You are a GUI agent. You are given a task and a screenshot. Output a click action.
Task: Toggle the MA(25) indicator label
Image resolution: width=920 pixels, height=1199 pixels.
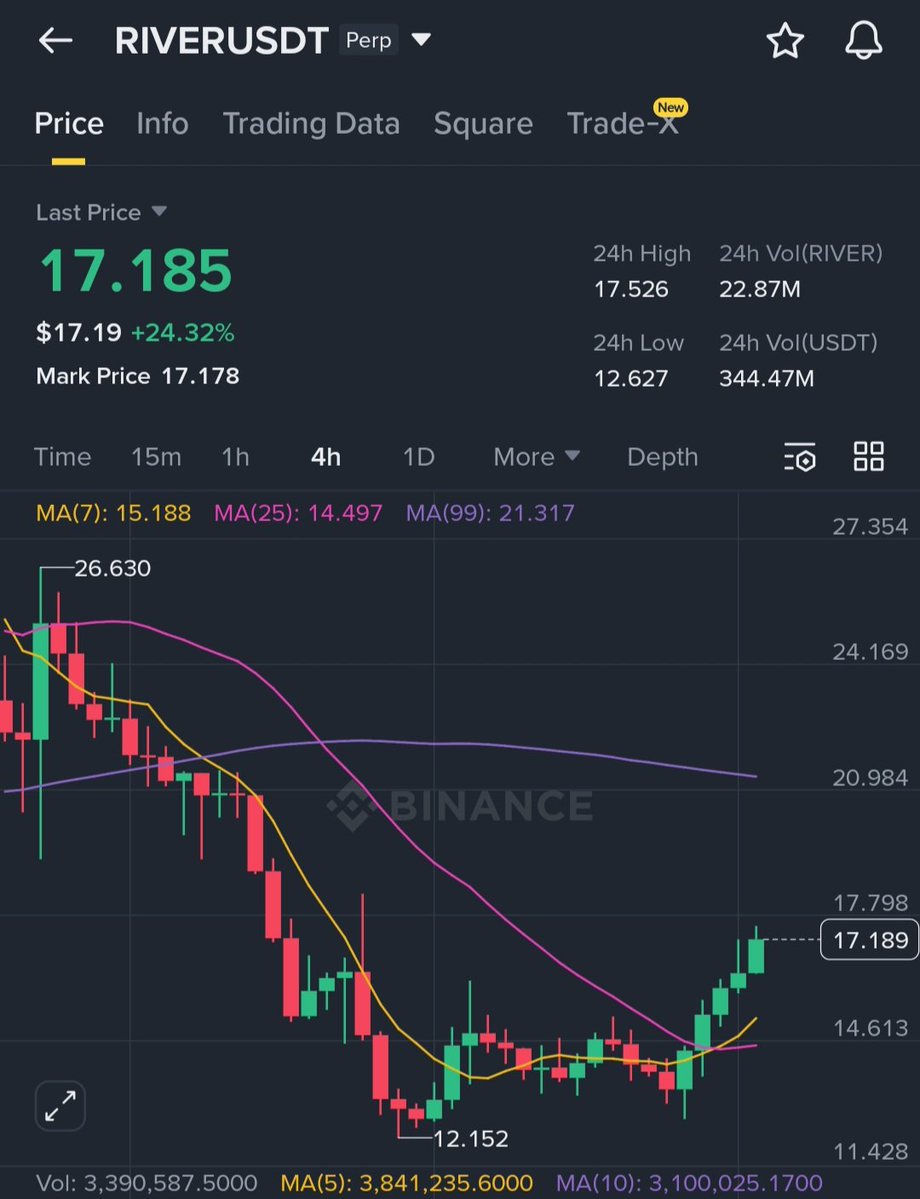(x=297, y=511)
